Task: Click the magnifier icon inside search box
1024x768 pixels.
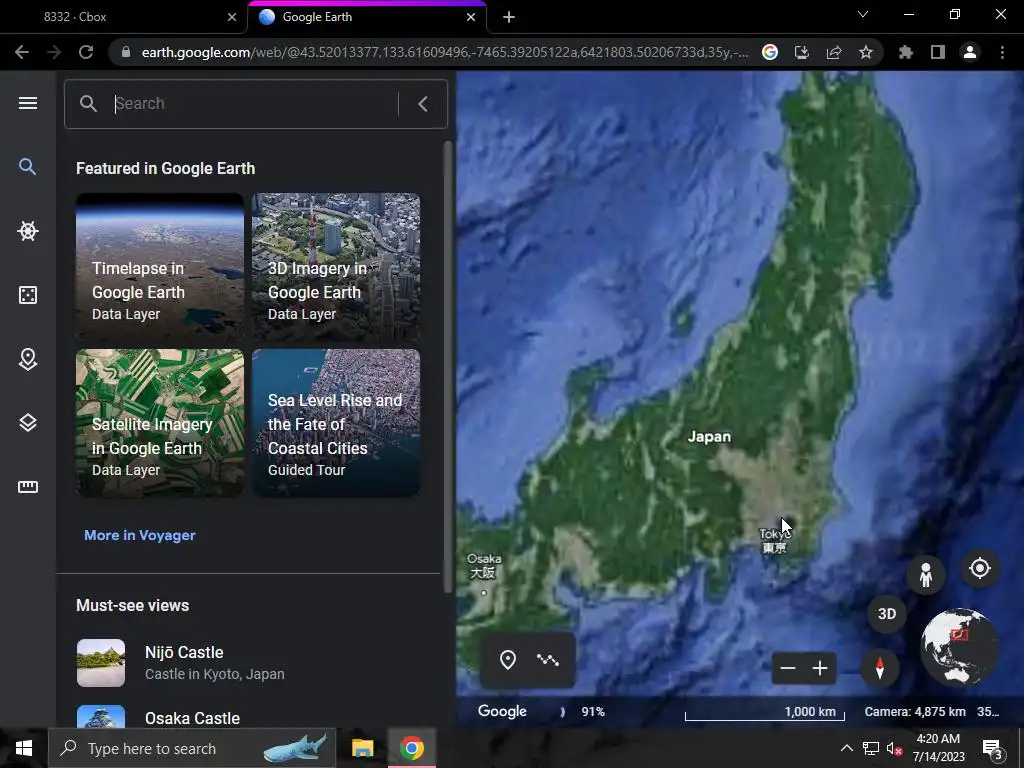Action: [x=88, y=104]
